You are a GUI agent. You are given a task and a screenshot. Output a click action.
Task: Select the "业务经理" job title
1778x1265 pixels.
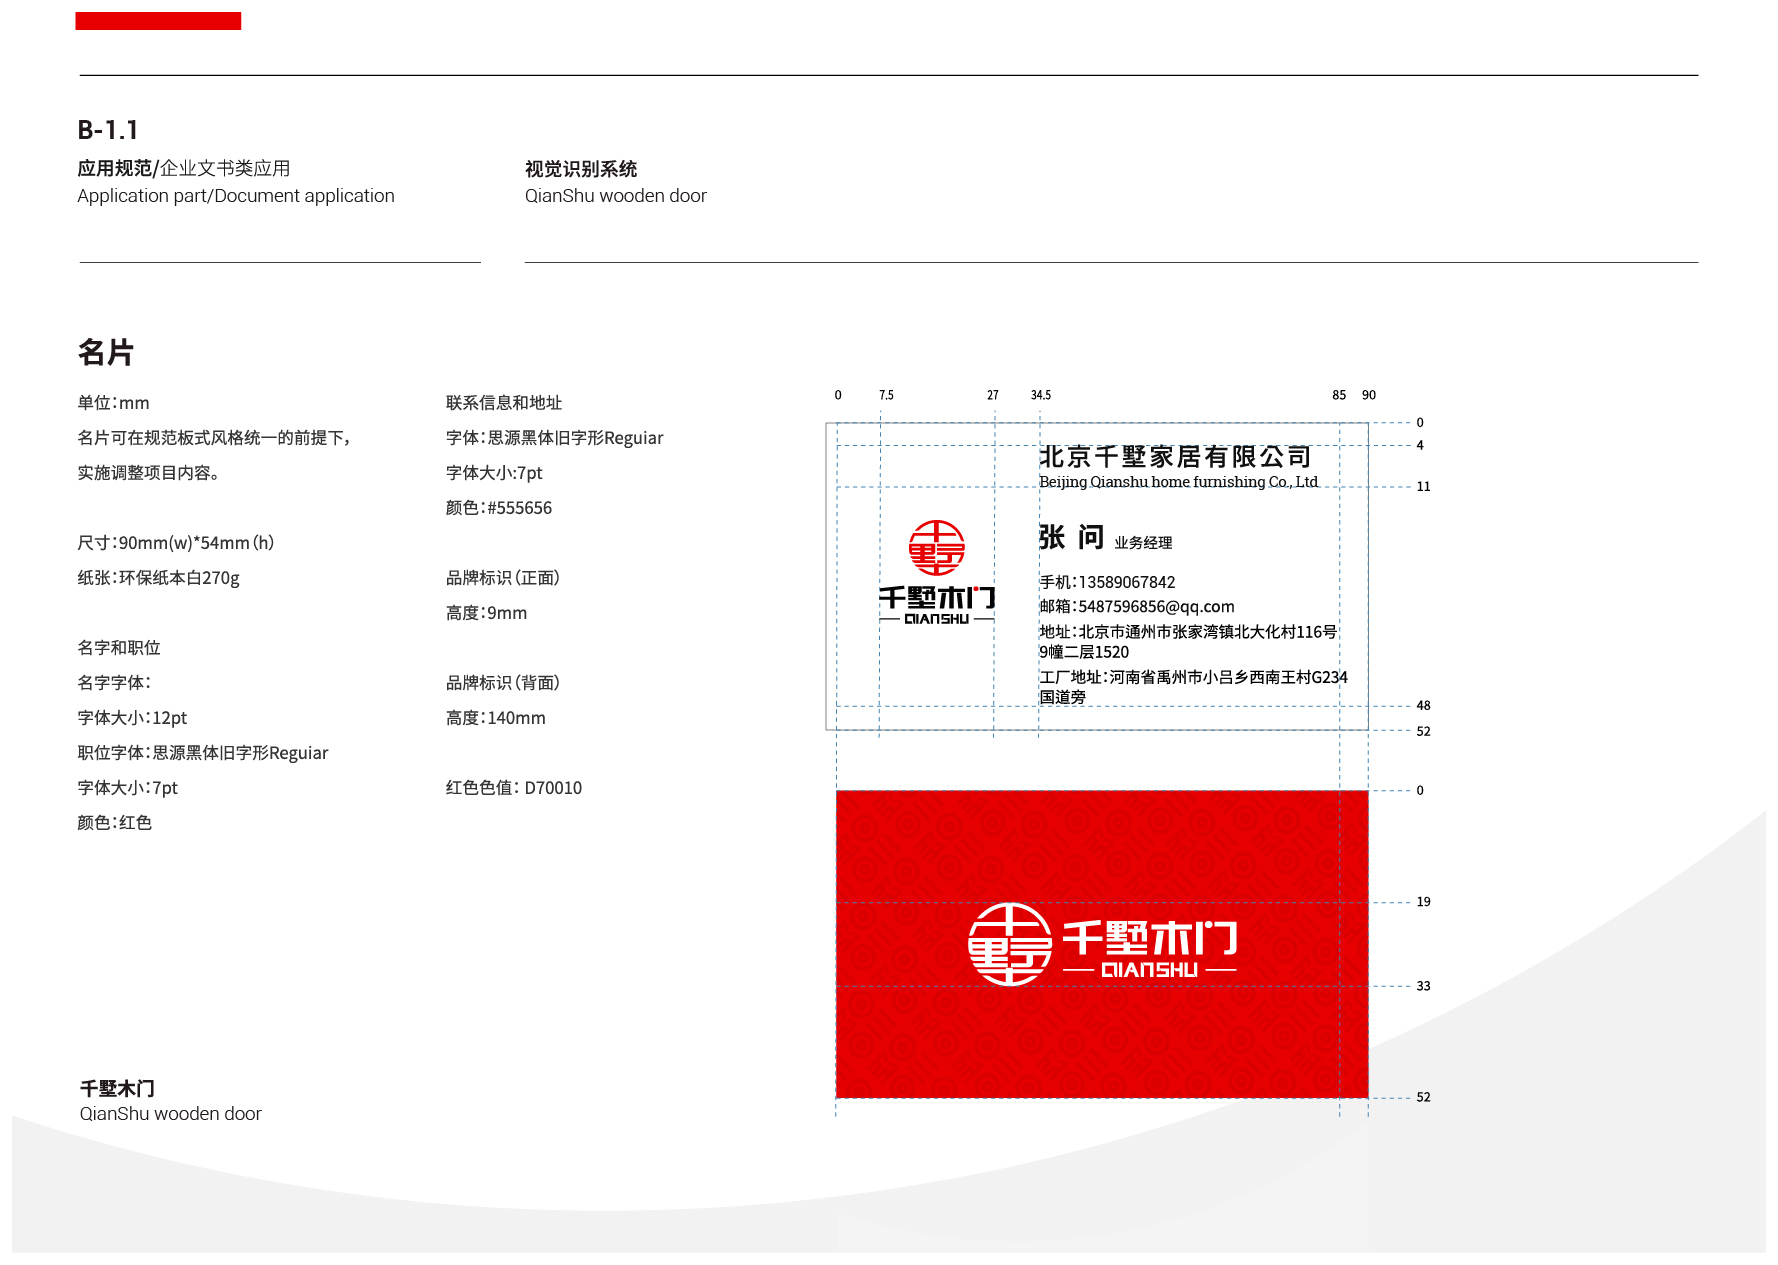(x=1143, y=543)
